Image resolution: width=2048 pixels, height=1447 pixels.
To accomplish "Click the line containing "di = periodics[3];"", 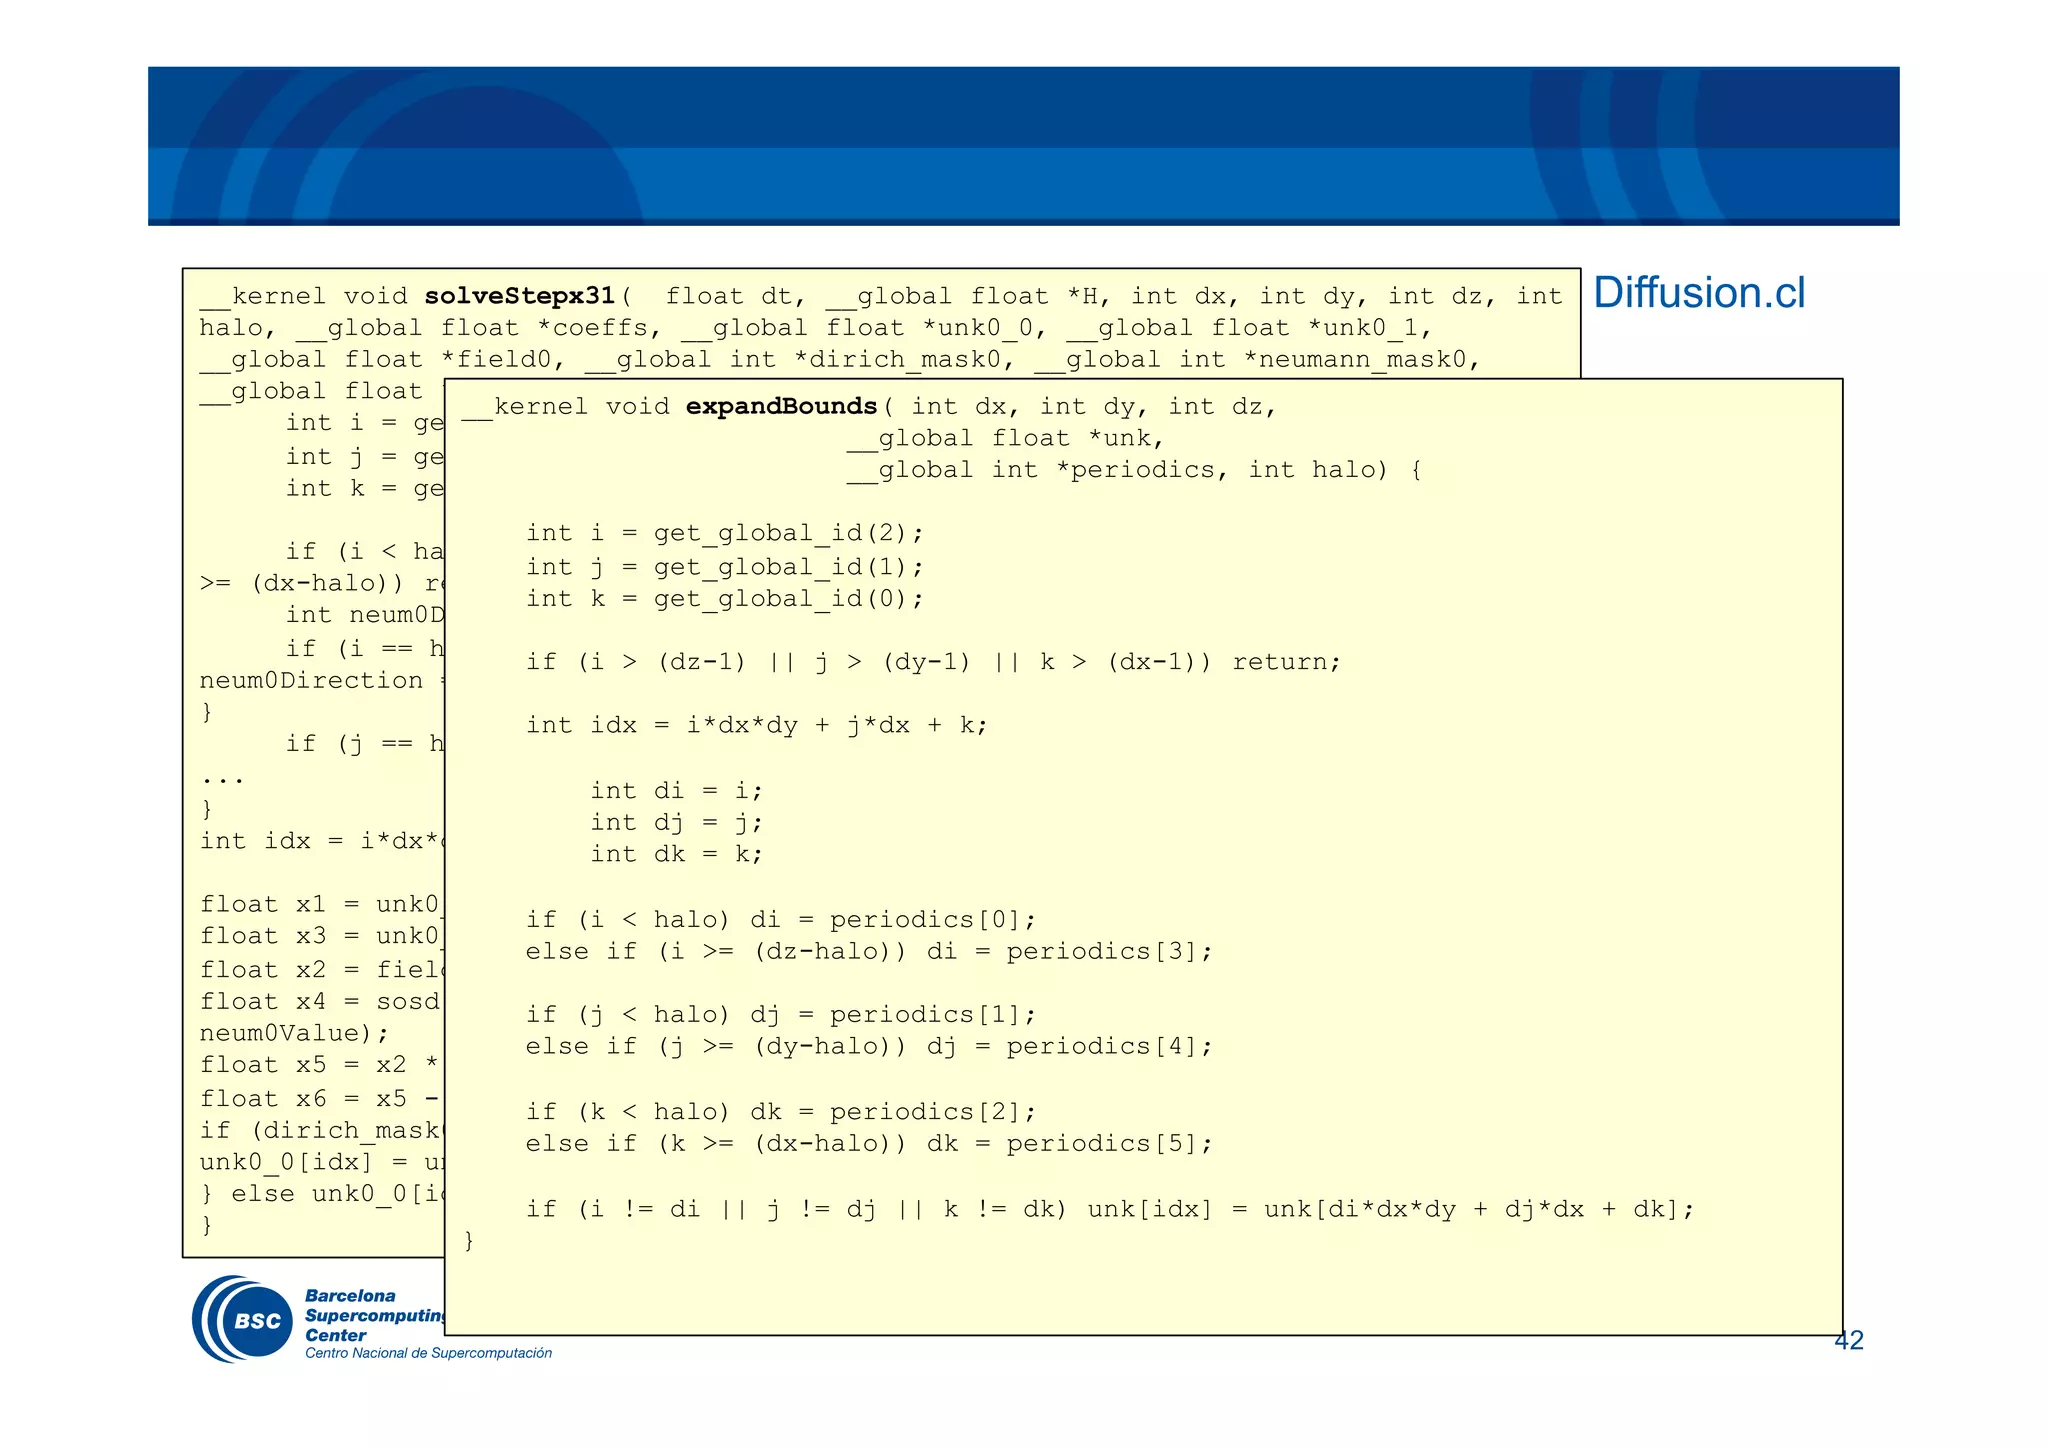I will coord(869,951).
